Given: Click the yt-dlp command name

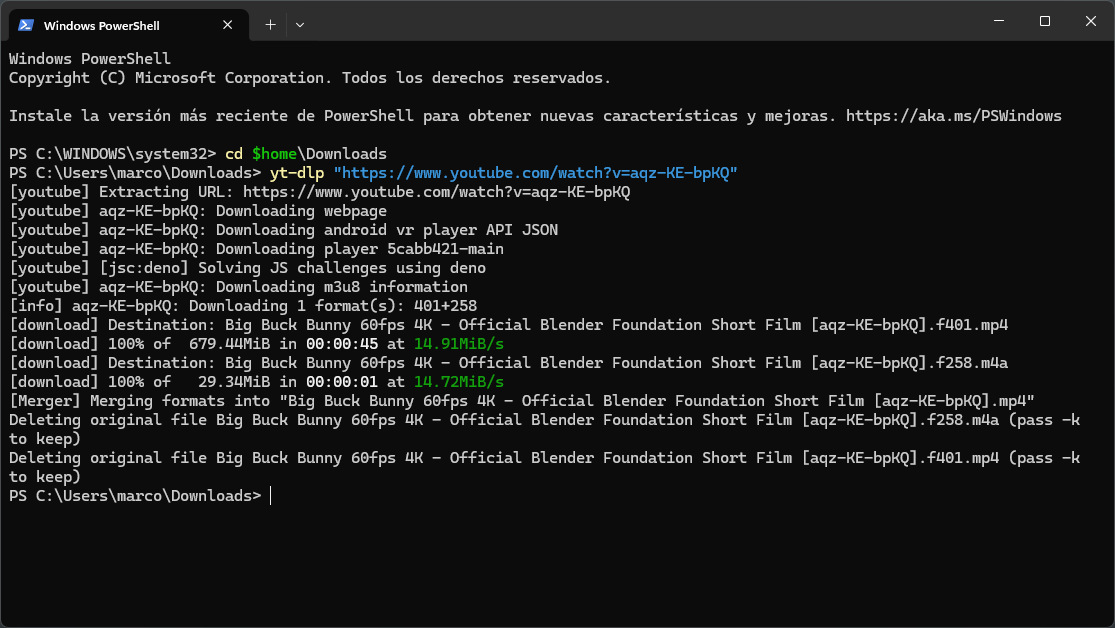Looking at the screenshot, I should click(x=297, y=173).
